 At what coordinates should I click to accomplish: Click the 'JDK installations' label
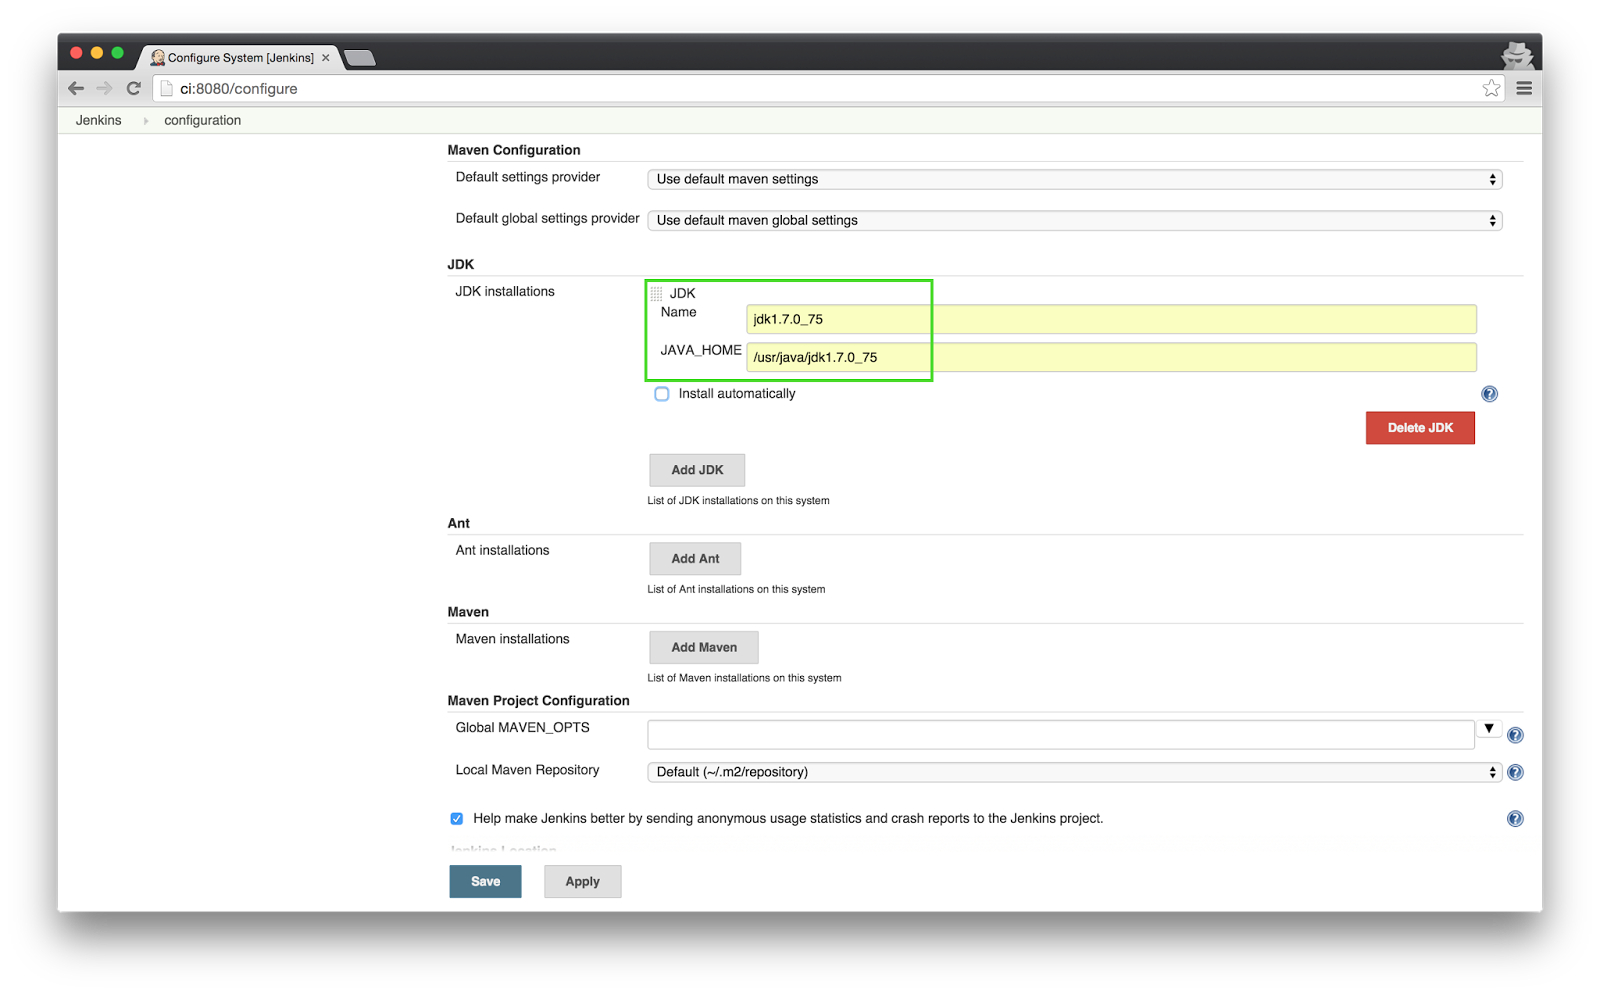[505, 292]
